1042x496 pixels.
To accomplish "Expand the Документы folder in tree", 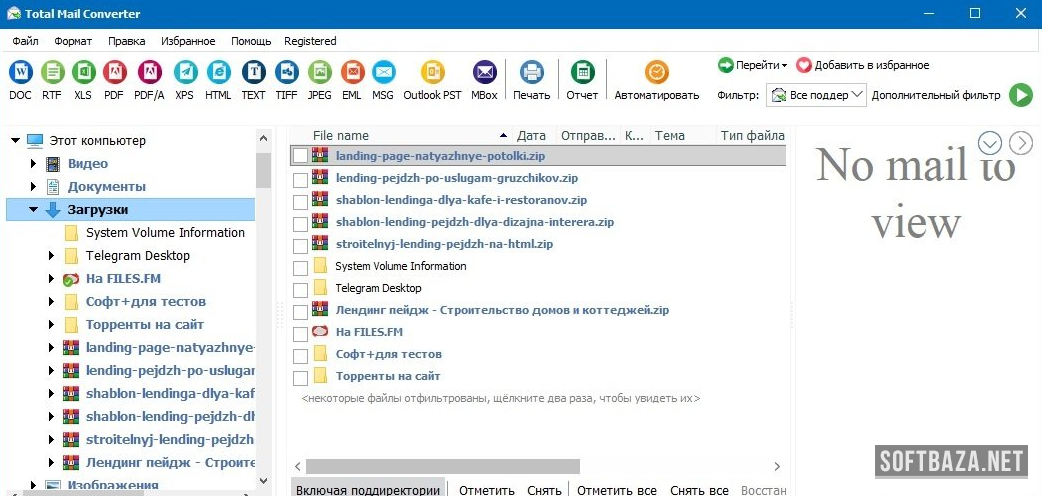I will point(33,187).
